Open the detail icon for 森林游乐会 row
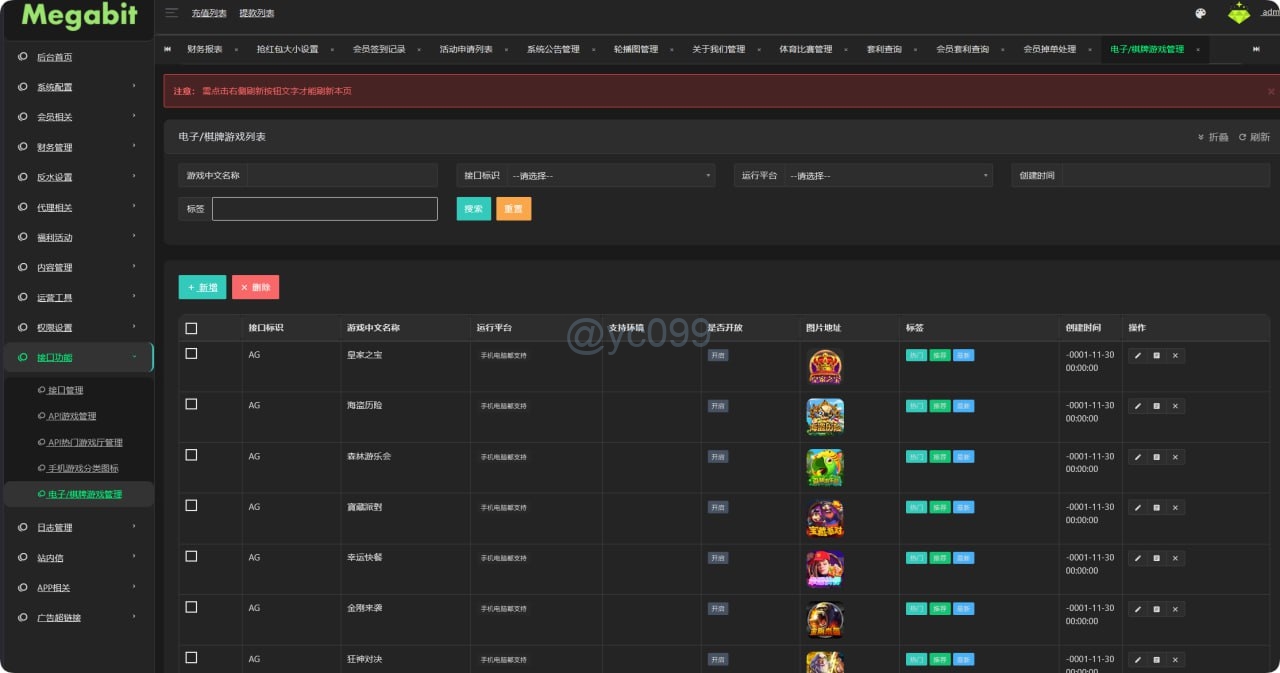 tap(1156, 457)
